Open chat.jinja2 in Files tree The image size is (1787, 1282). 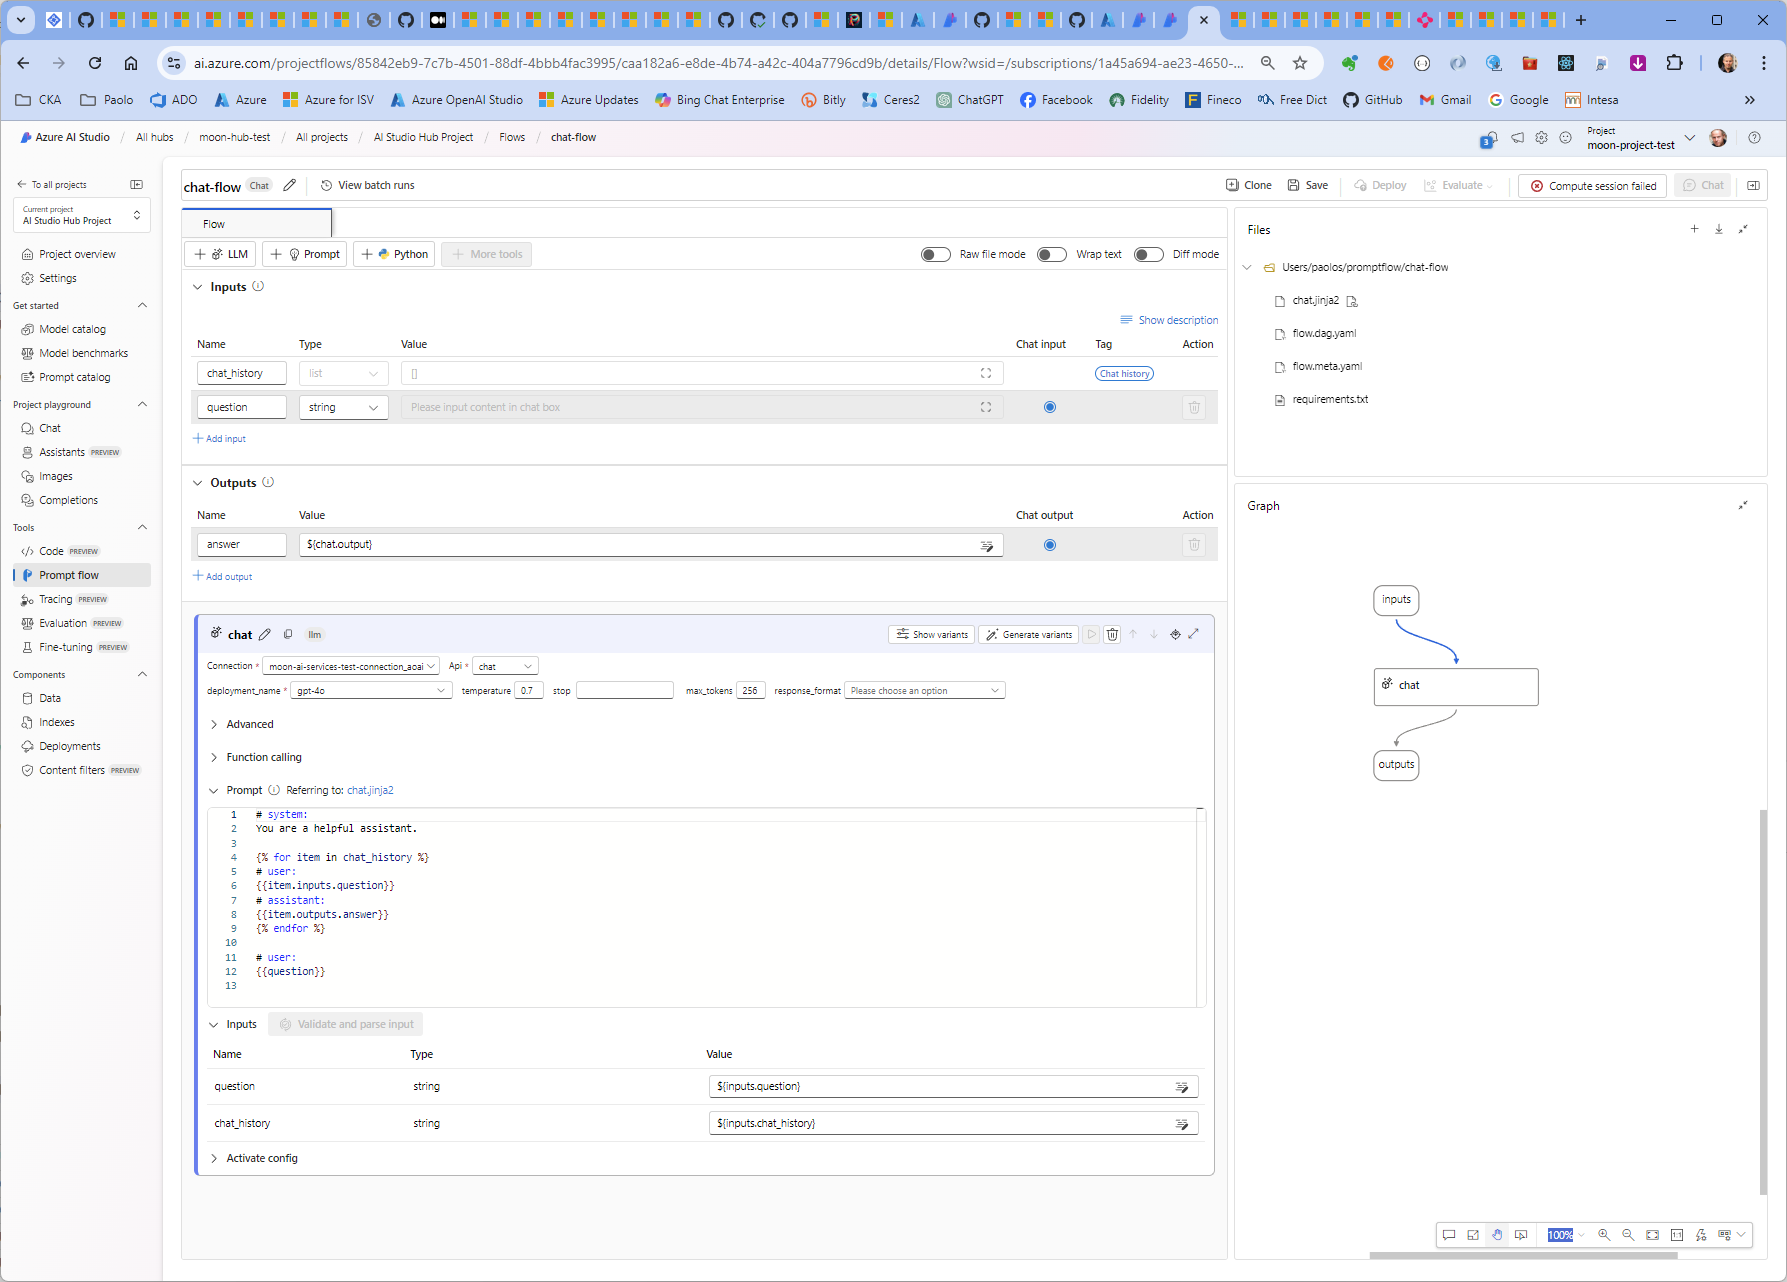(x=1315, y=300)
